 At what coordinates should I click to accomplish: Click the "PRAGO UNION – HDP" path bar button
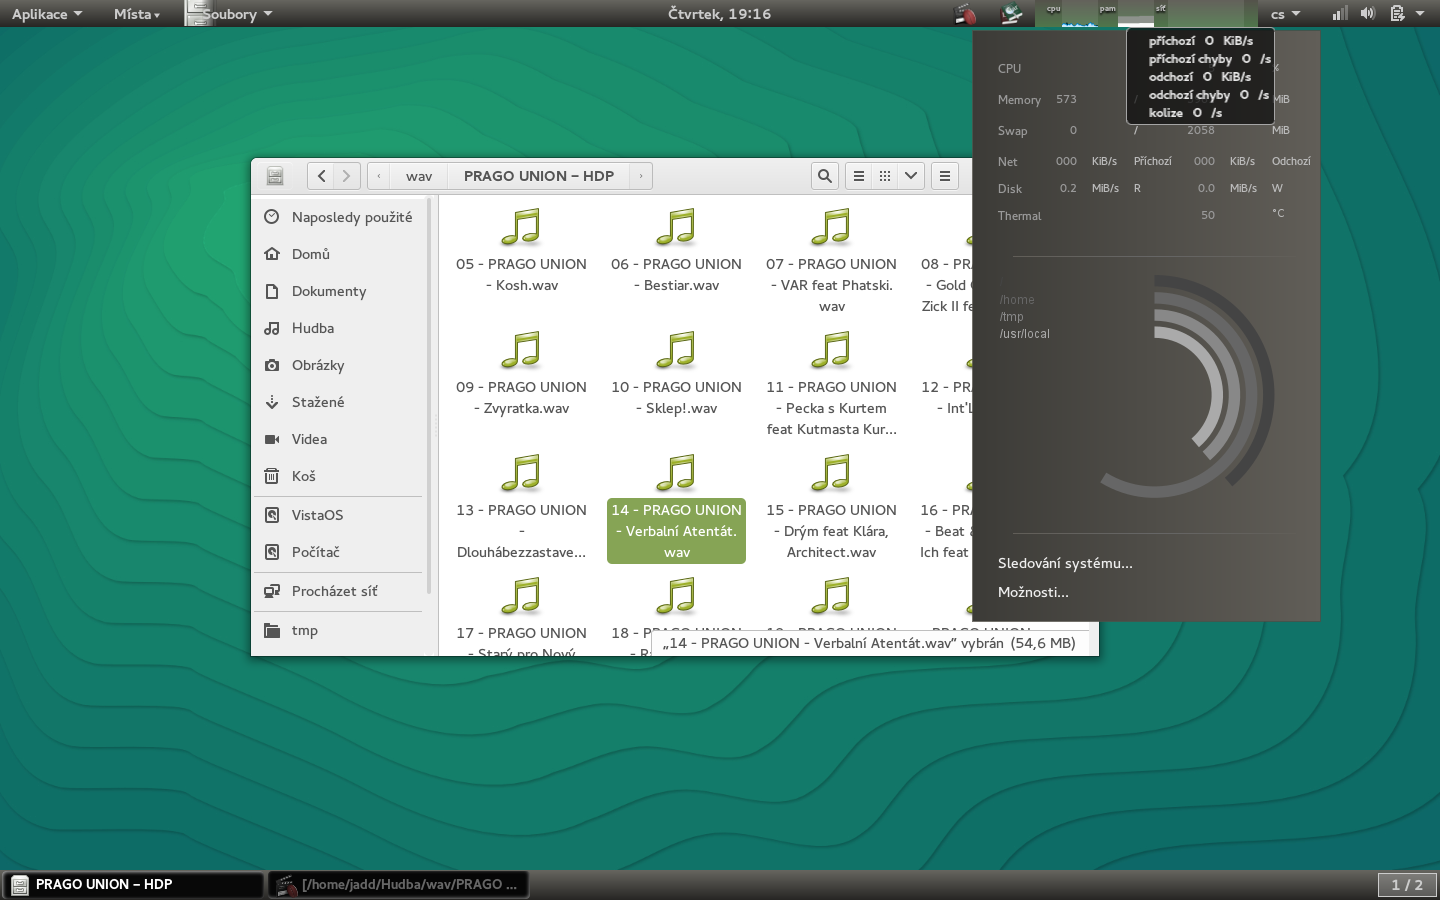tap(539, 176)
